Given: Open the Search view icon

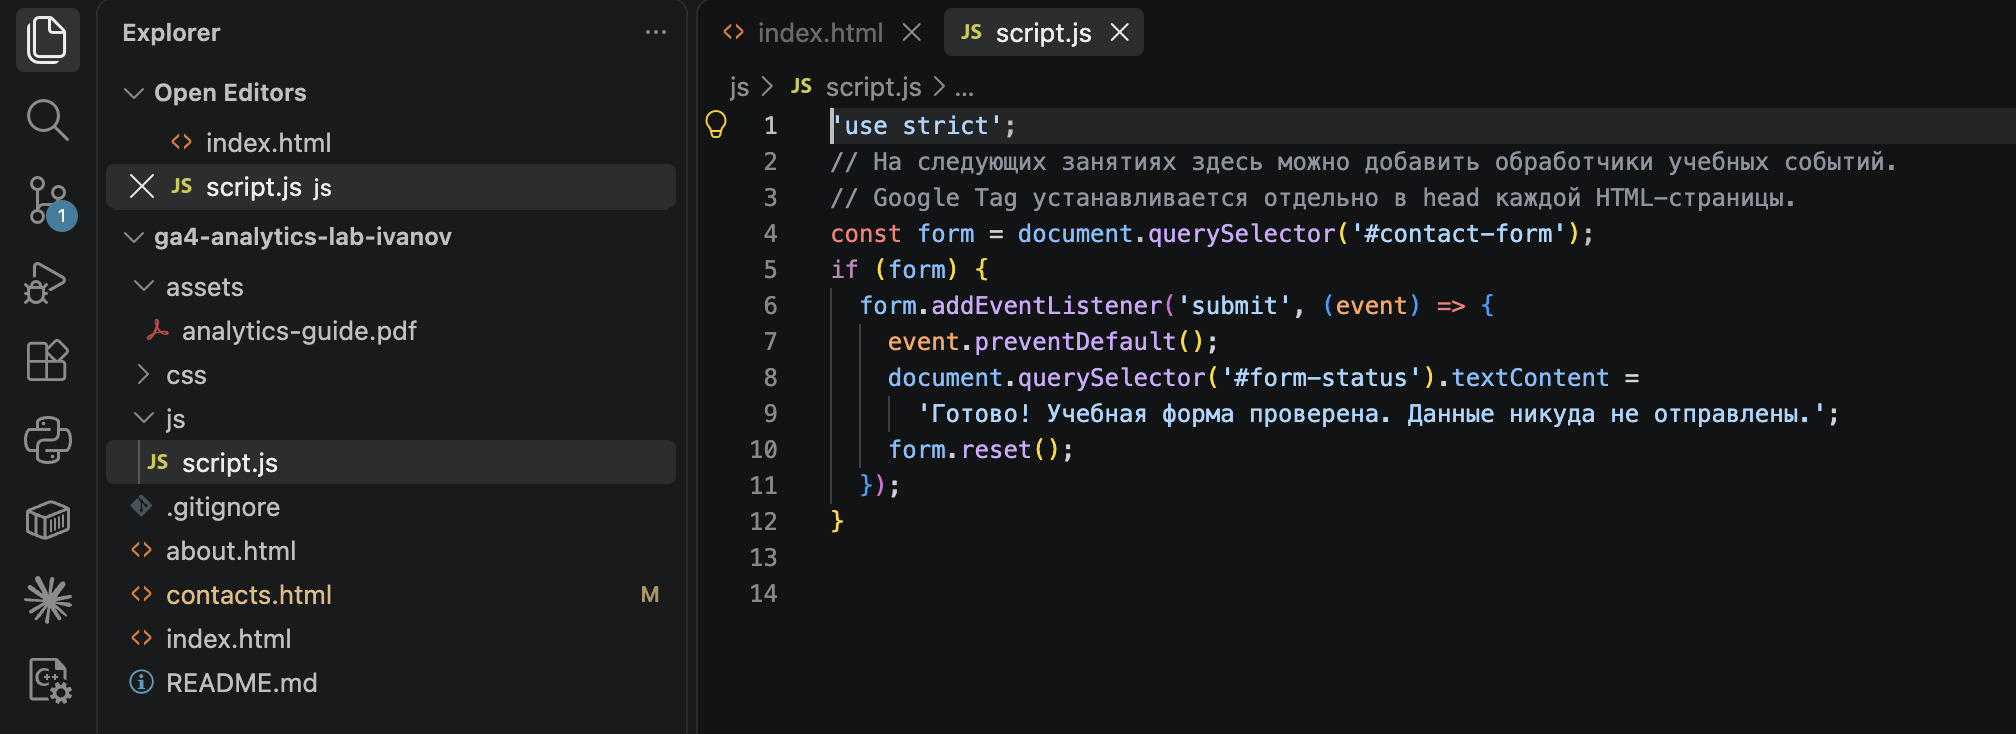Looking at the screenshot, I should tap(47, 120).
